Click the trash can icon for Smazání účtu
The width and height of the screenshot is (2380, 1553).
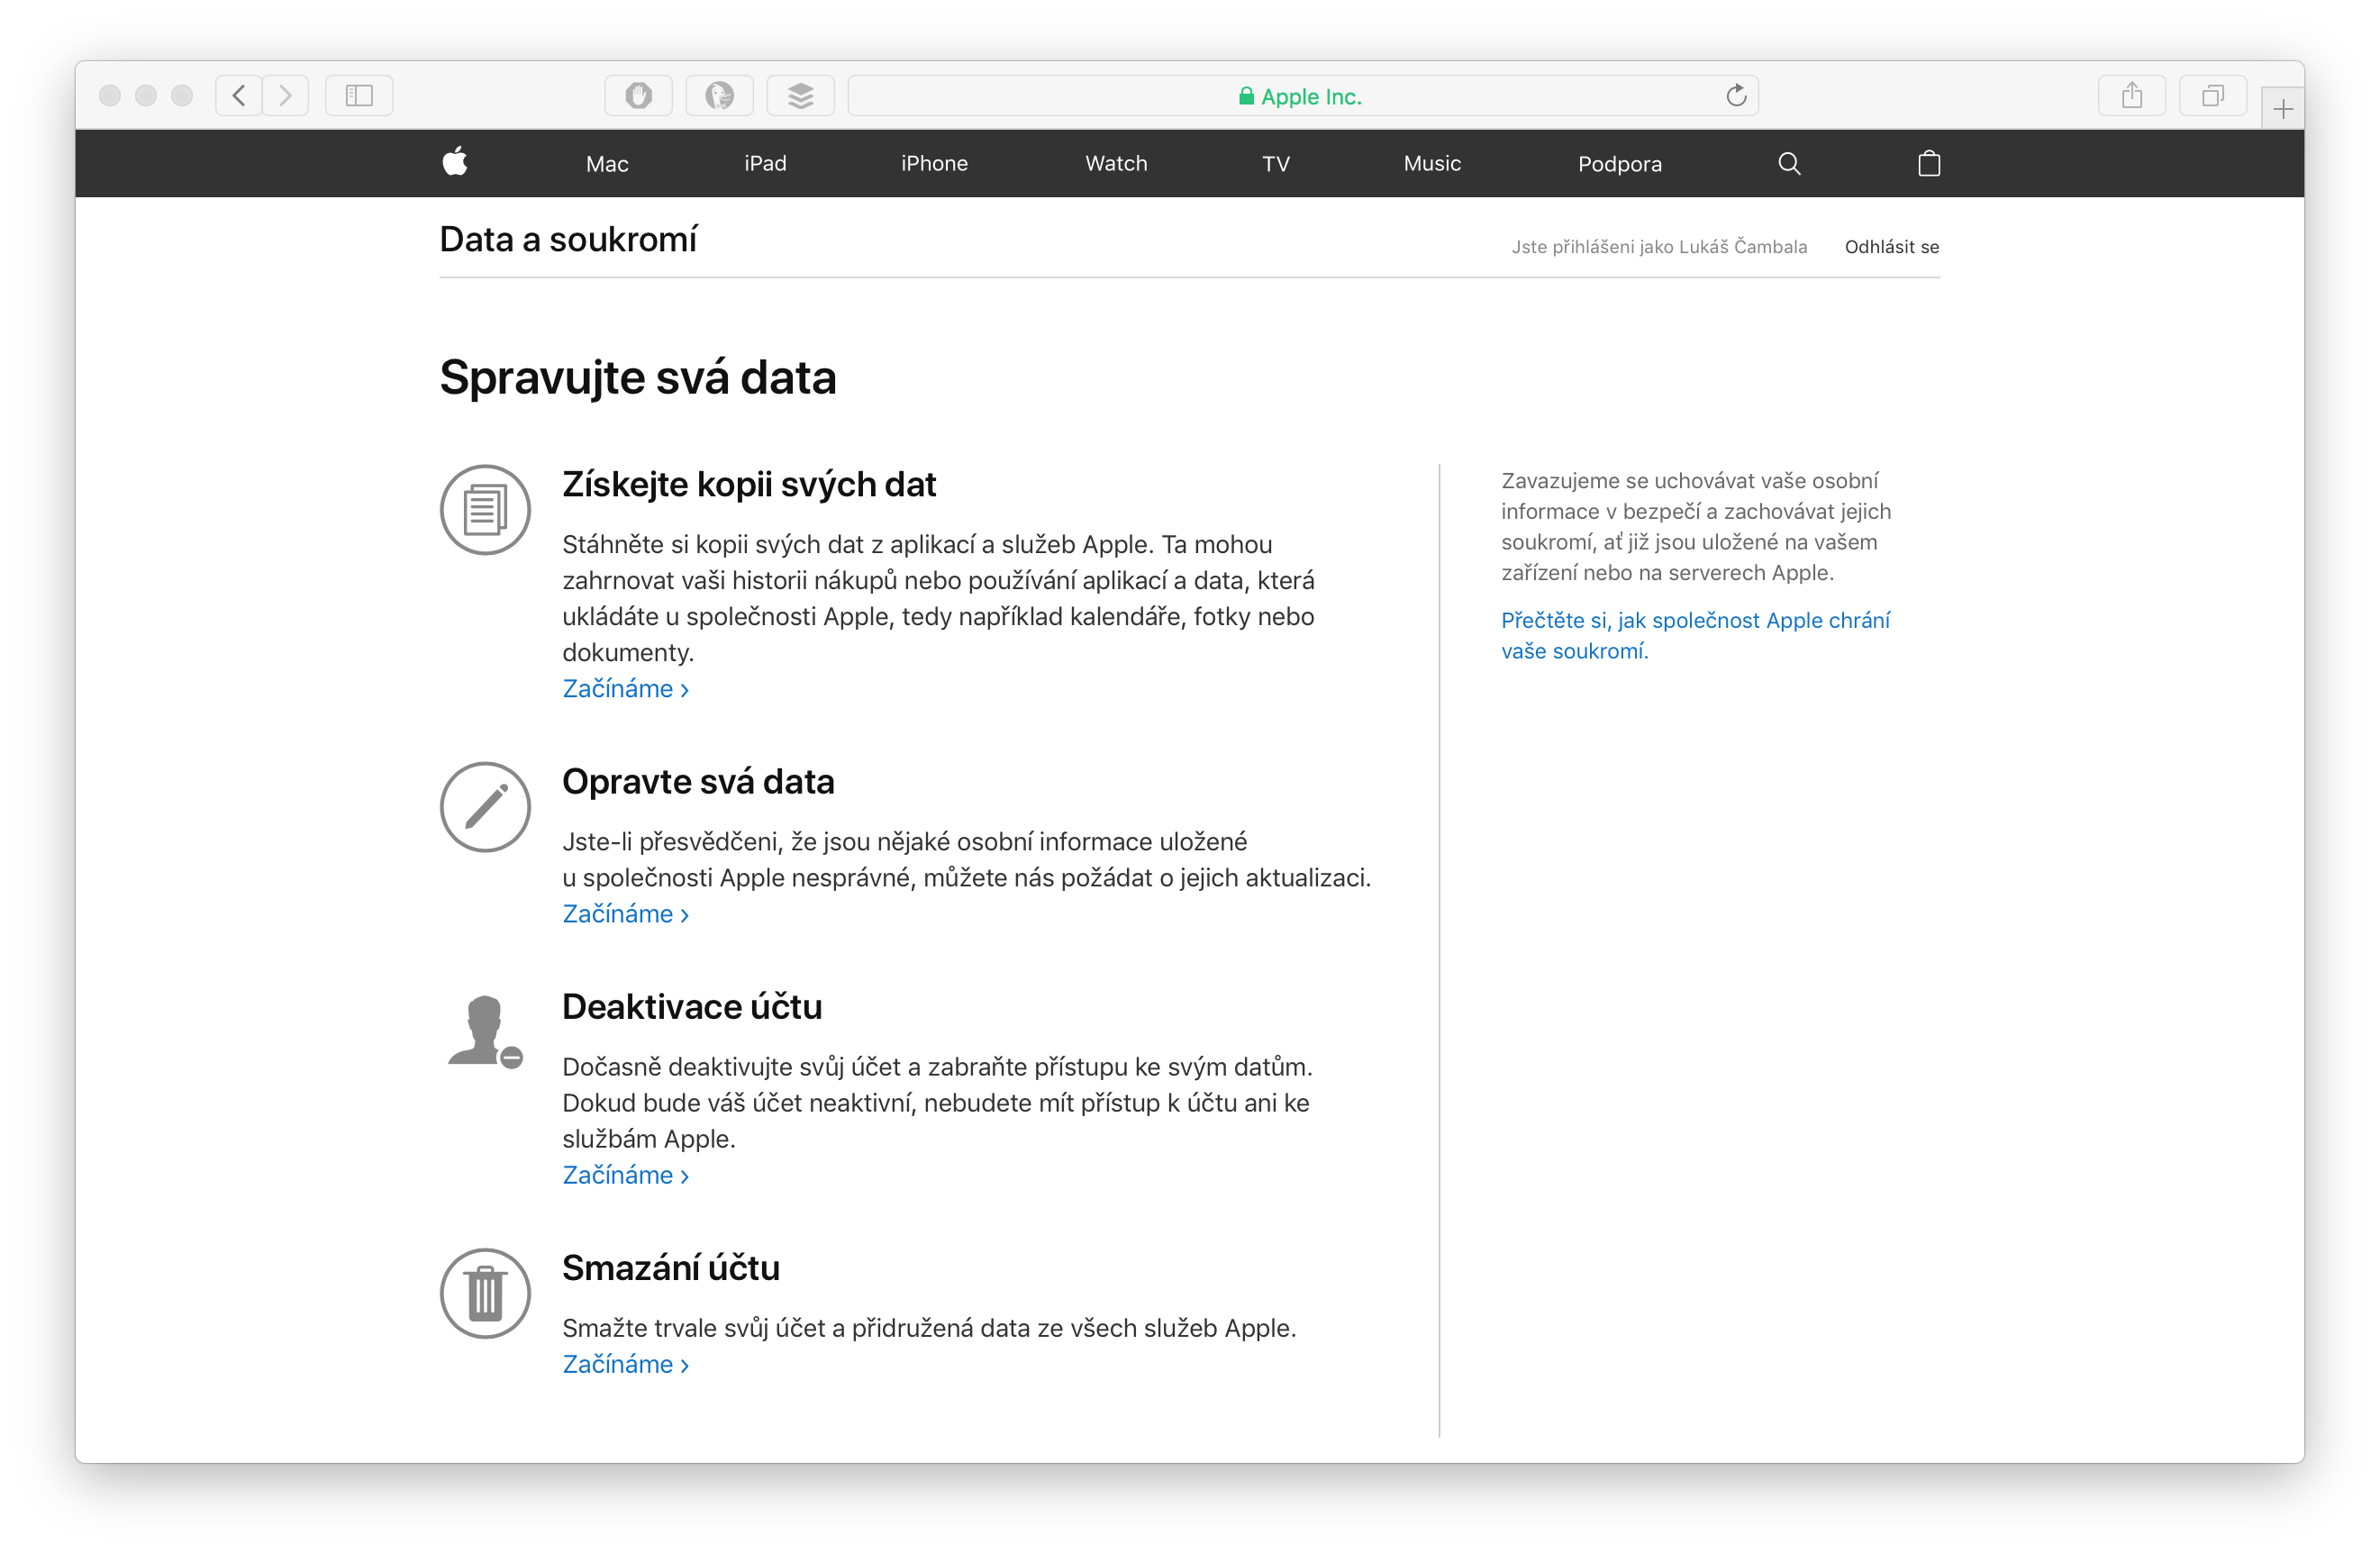[485, 1293]
